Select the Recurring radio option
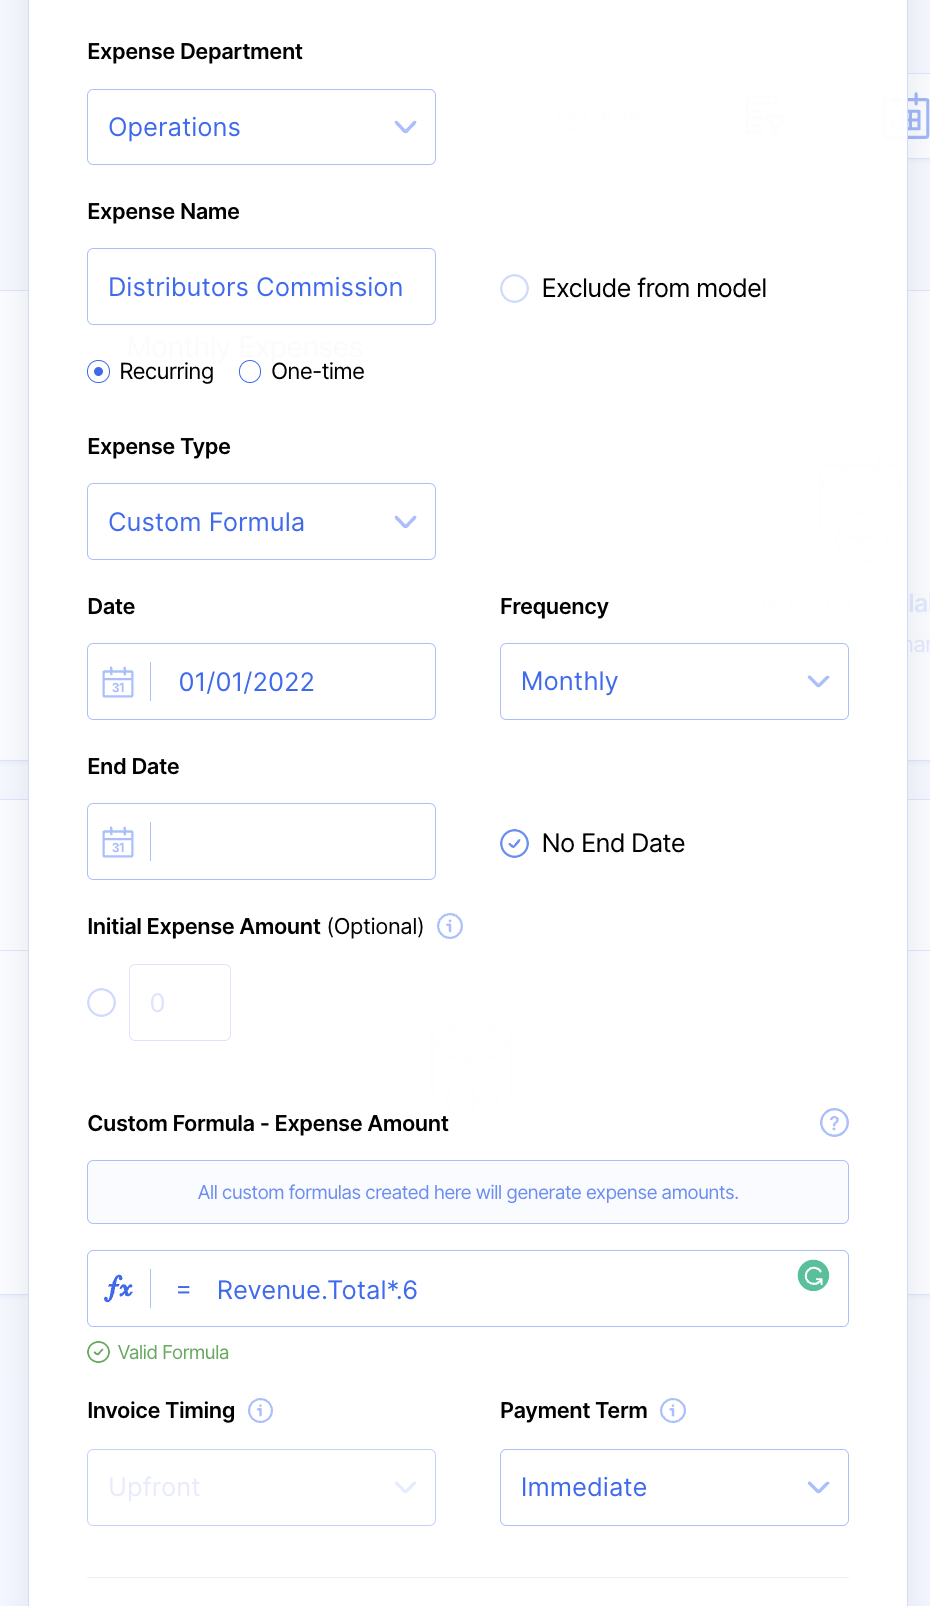This screenshot has height=1606, width=930. [x=99, y=372]
